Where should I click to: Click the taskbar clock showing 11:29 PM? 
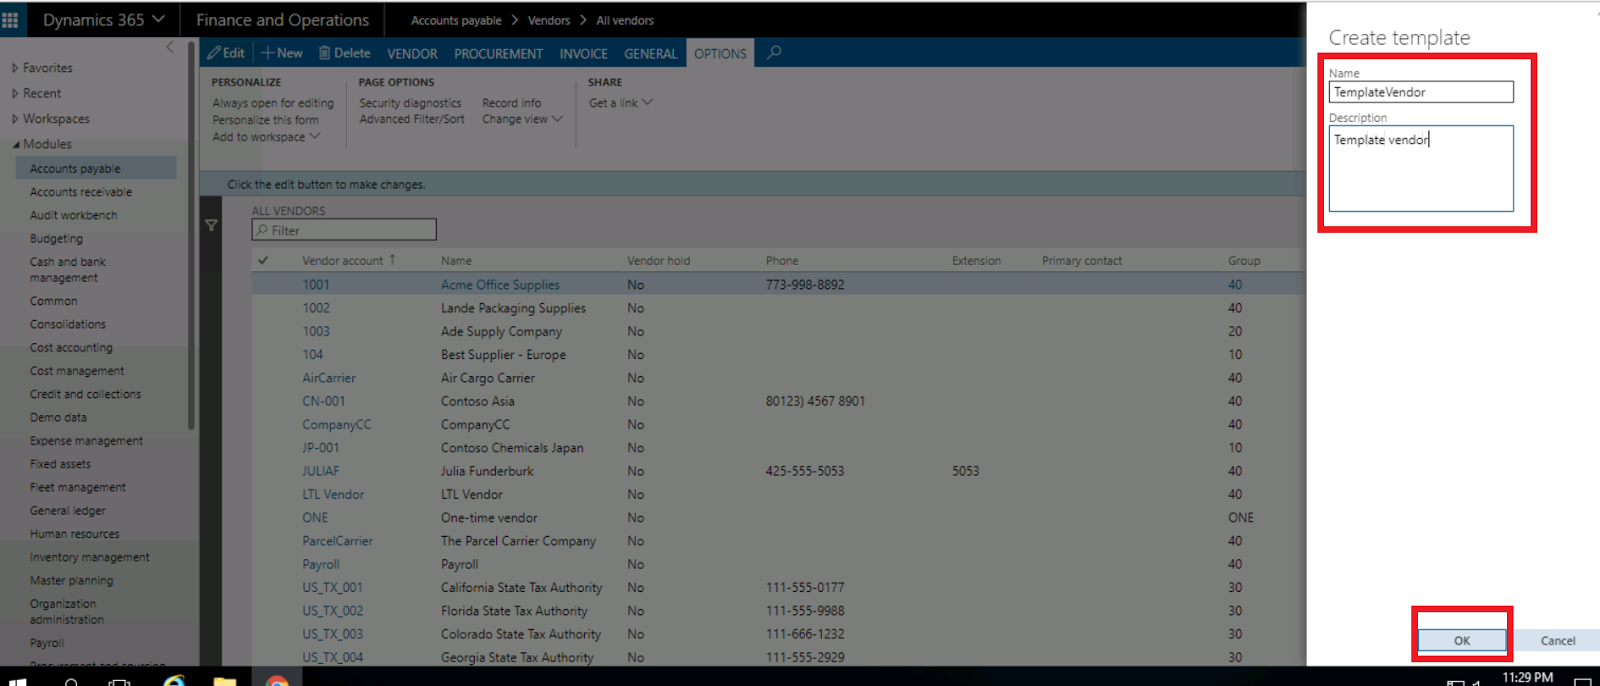(x=1527, y=678)
